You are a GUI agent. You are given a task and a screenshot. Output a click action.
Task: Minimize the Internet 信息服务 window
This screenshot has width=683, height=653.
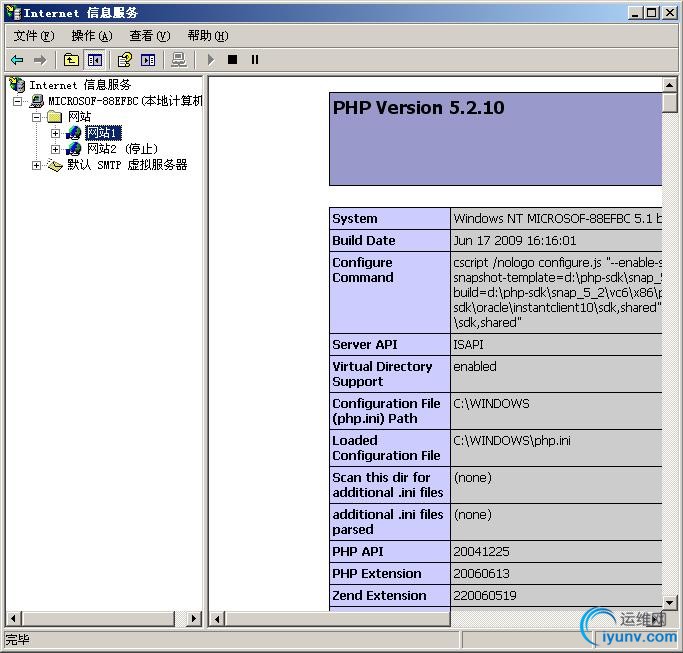pyautogui.click(x=636, y=13)
